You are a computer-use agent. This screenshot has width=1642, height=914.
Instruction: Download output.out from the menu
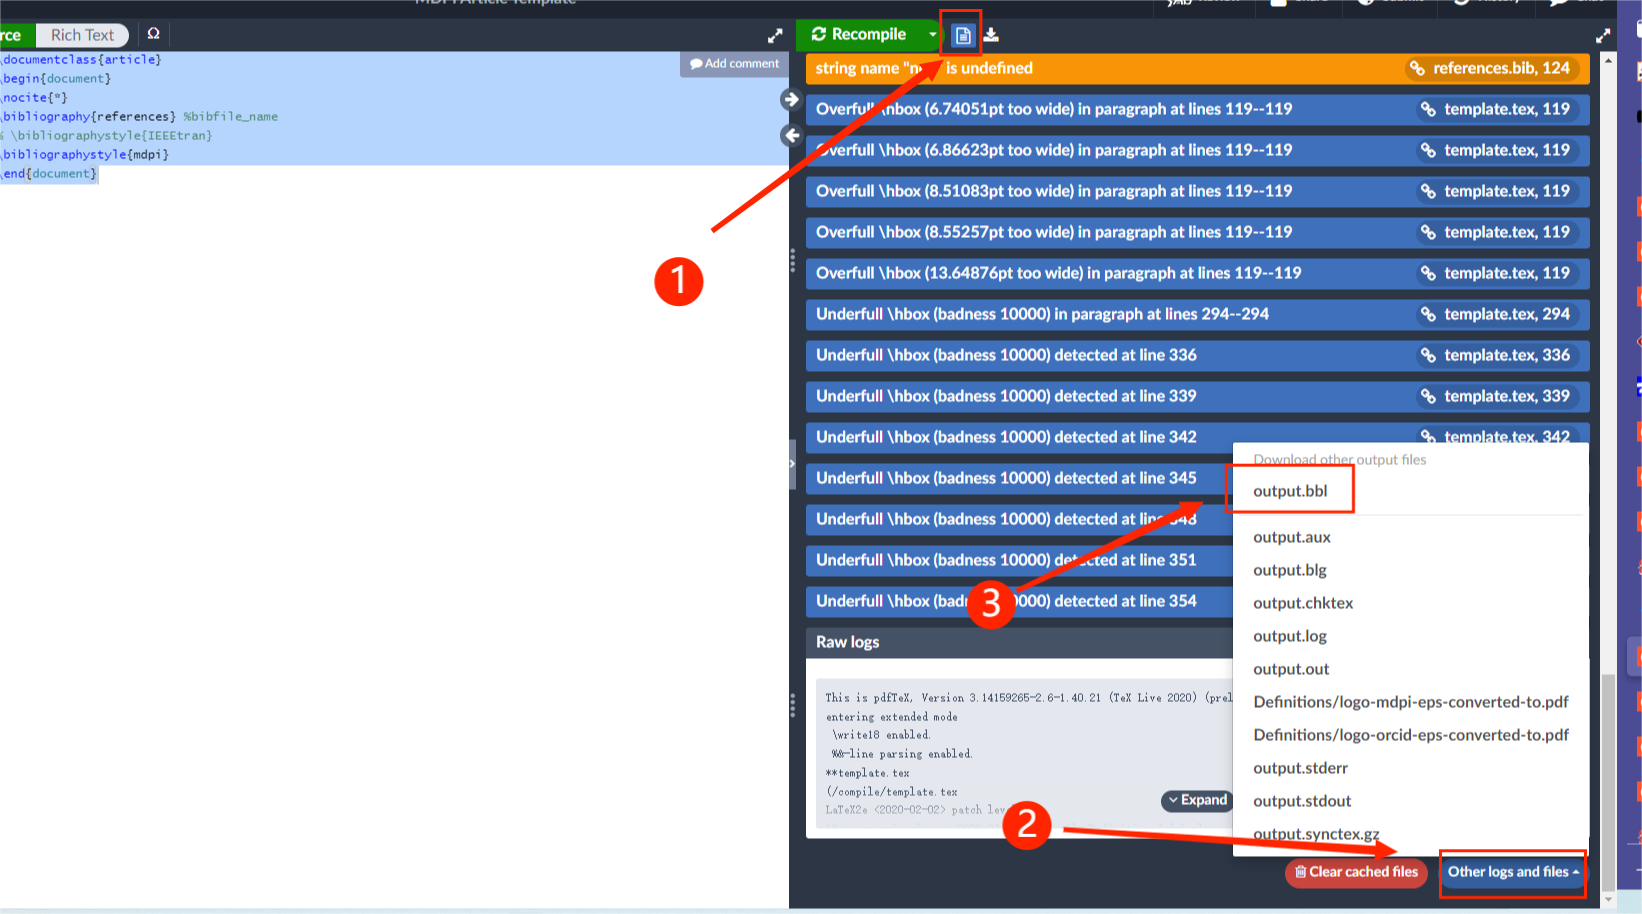point(1291,669)
